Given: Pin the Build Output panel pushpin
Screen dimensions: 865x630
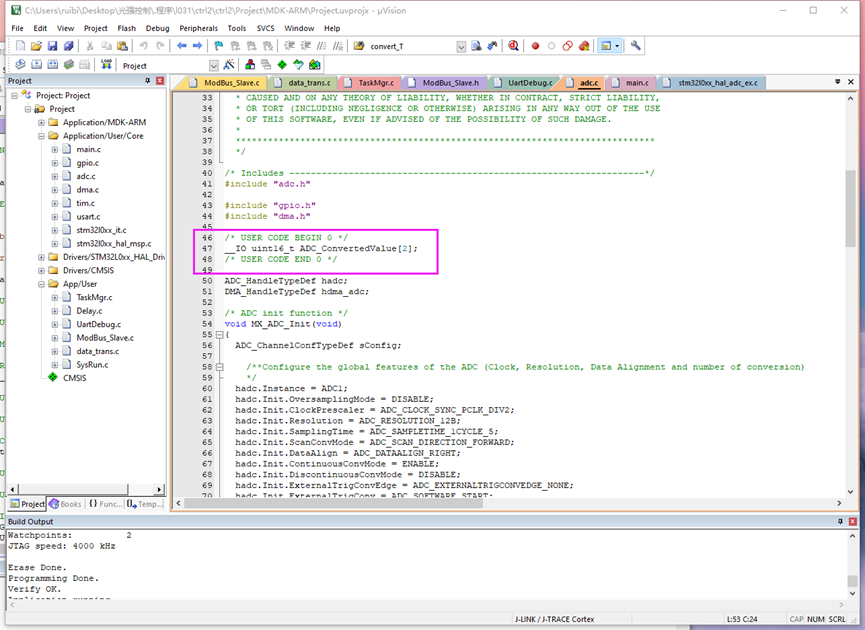Looking at the screenshot, I should click(x=840, y=521).
